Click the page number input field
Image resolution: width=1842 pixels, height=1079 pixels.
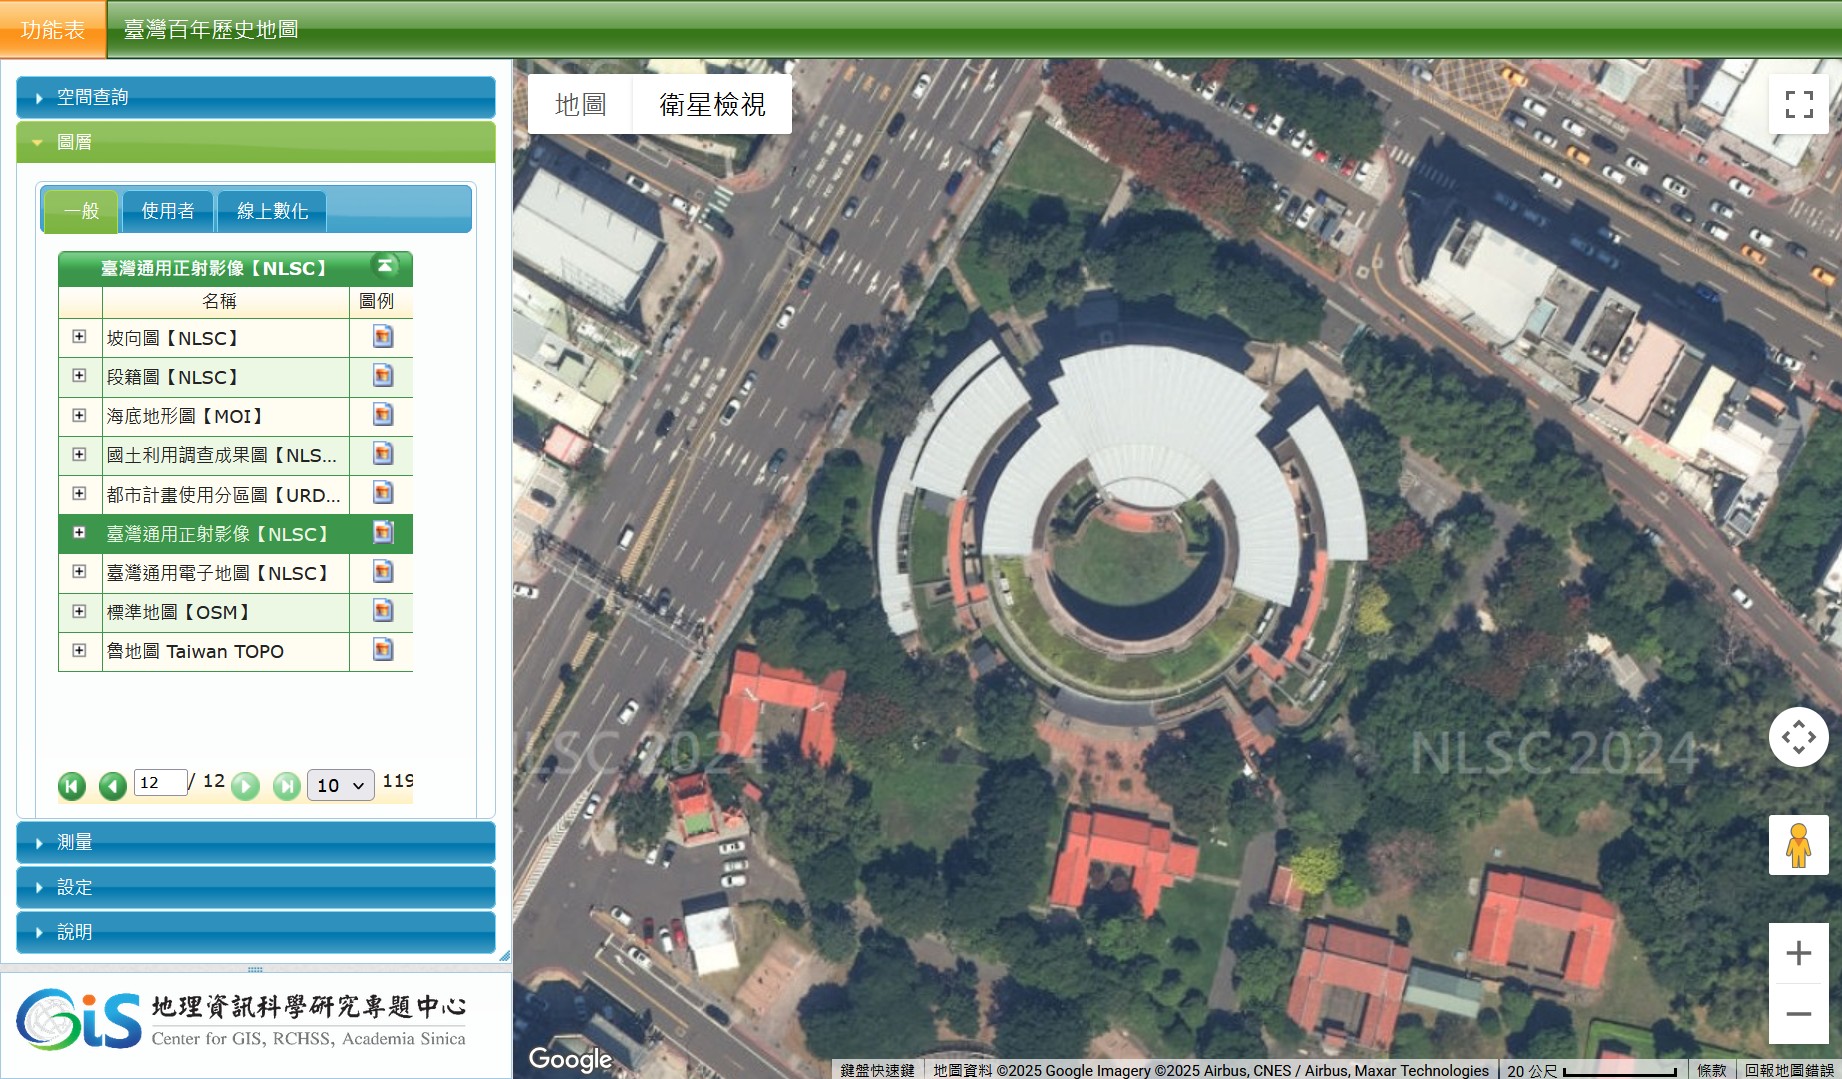pyautogui.click(x=160, y=782)
